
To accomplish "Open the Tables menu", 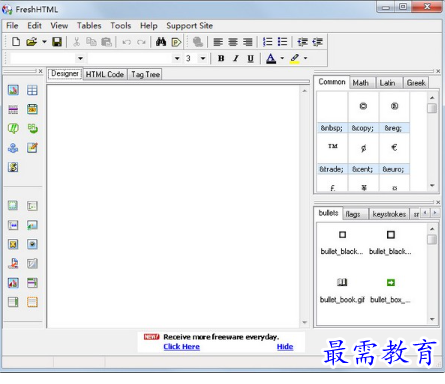I will pos(89,26).
